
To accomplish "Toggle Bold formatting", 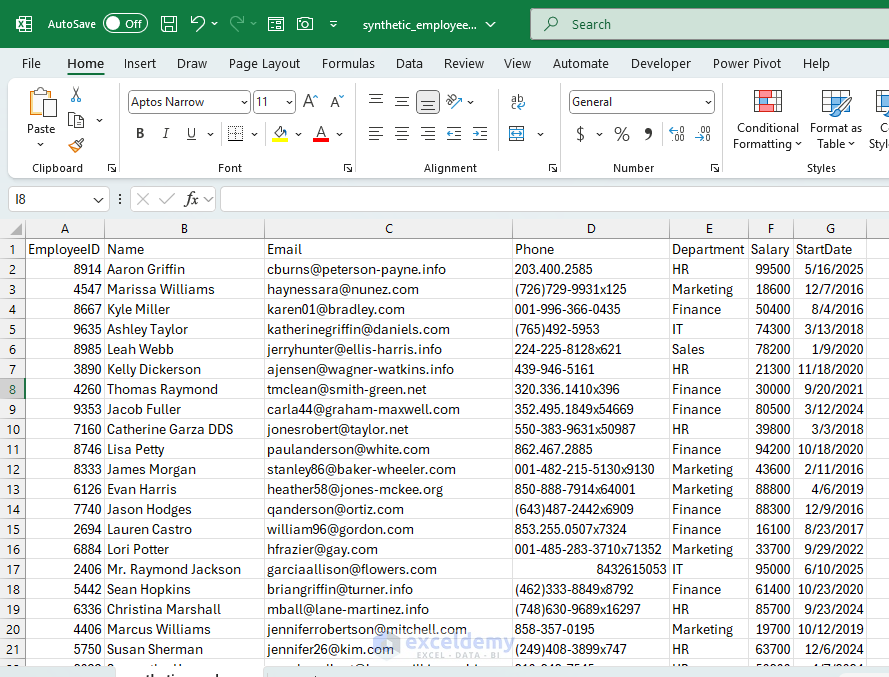I will click(140, 134).
